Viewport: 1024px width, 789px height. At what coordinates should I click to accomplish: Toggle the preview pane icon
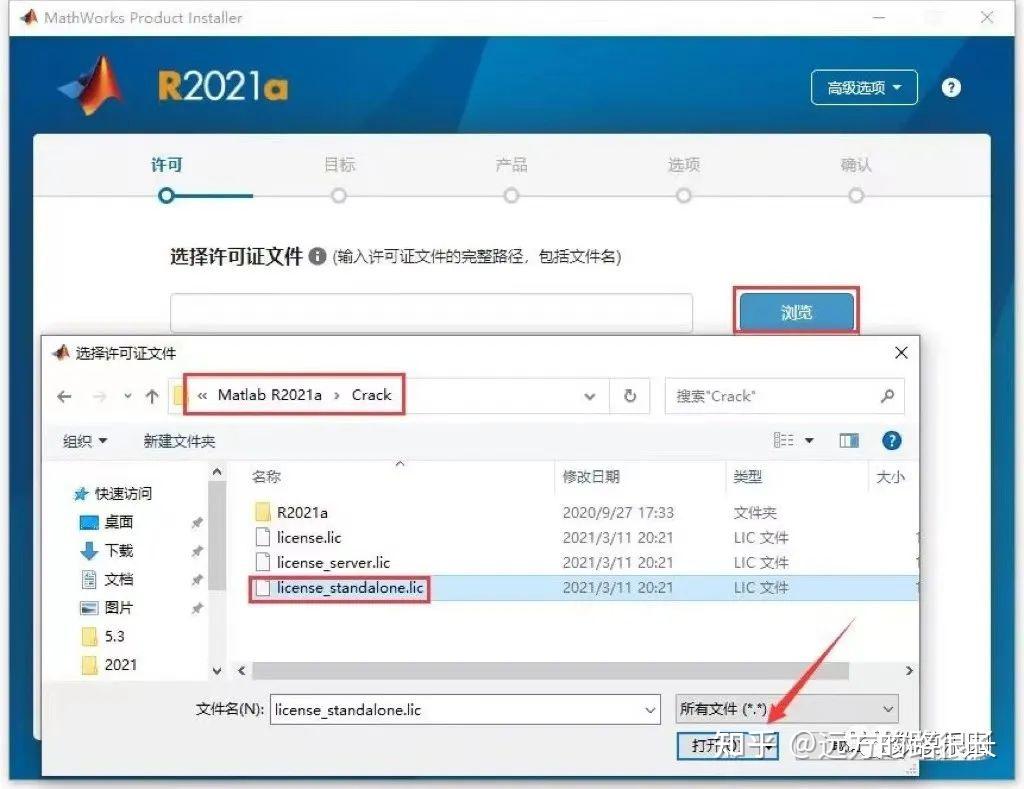[851, 440]
